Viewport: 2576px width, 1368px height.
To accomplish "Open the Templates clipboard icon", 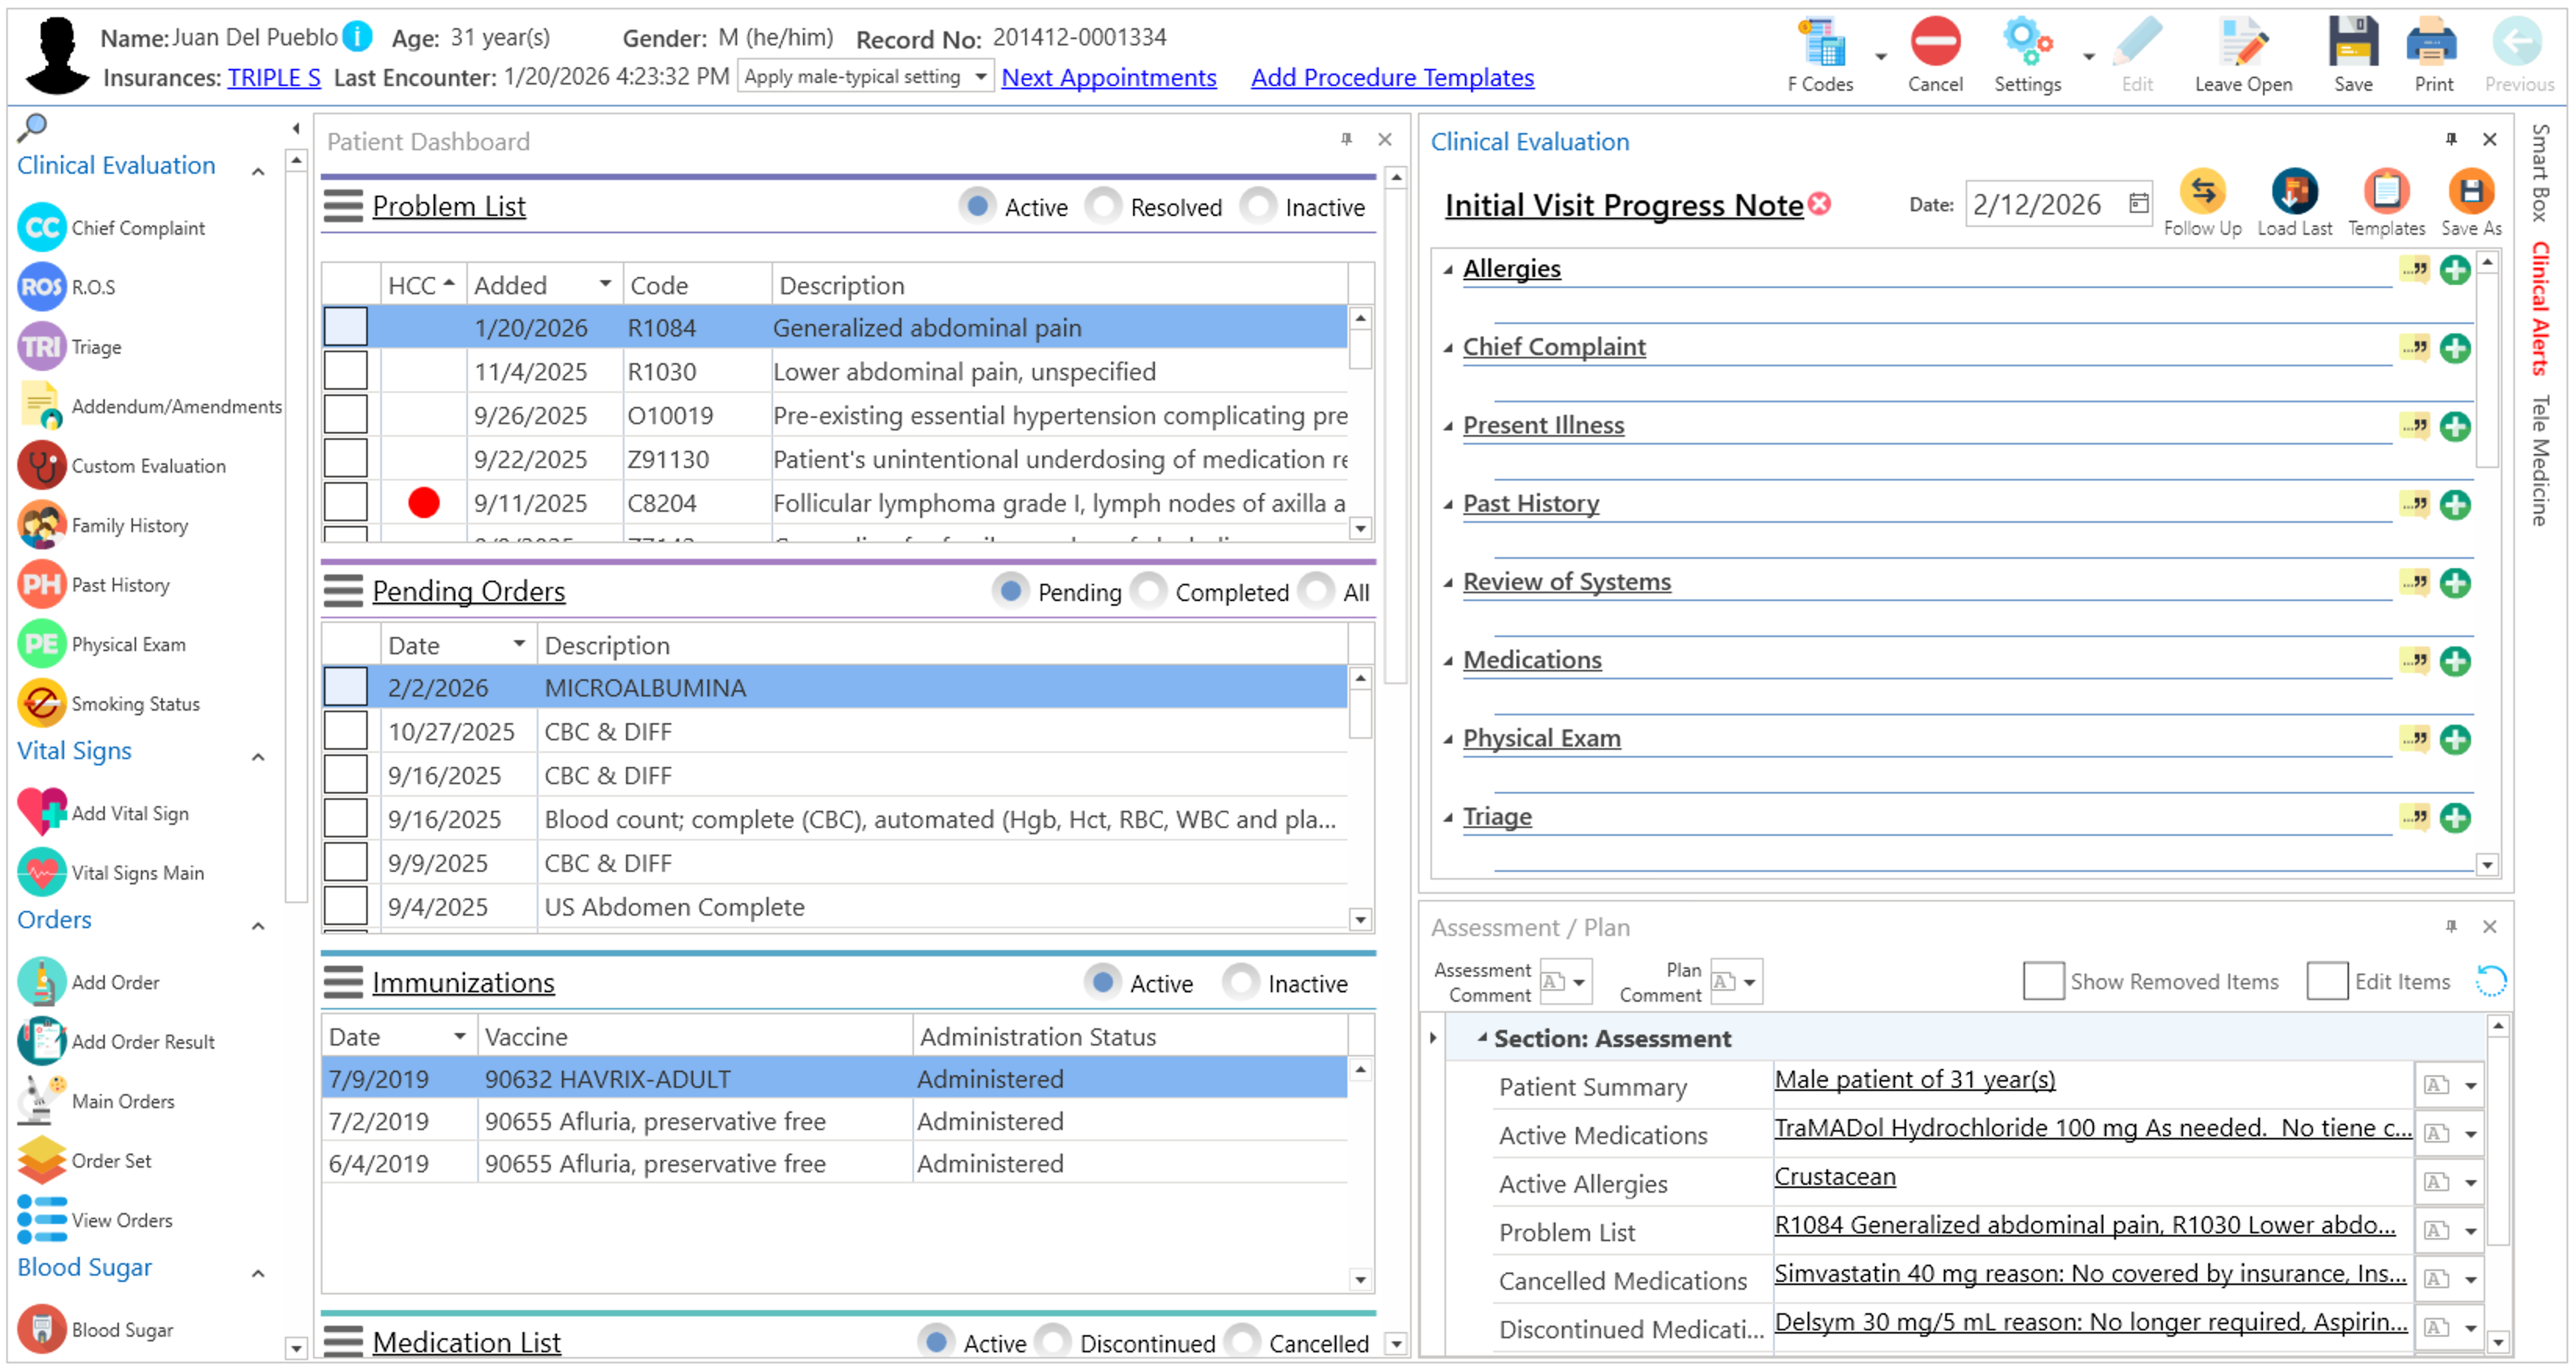I will point(2385,192).
